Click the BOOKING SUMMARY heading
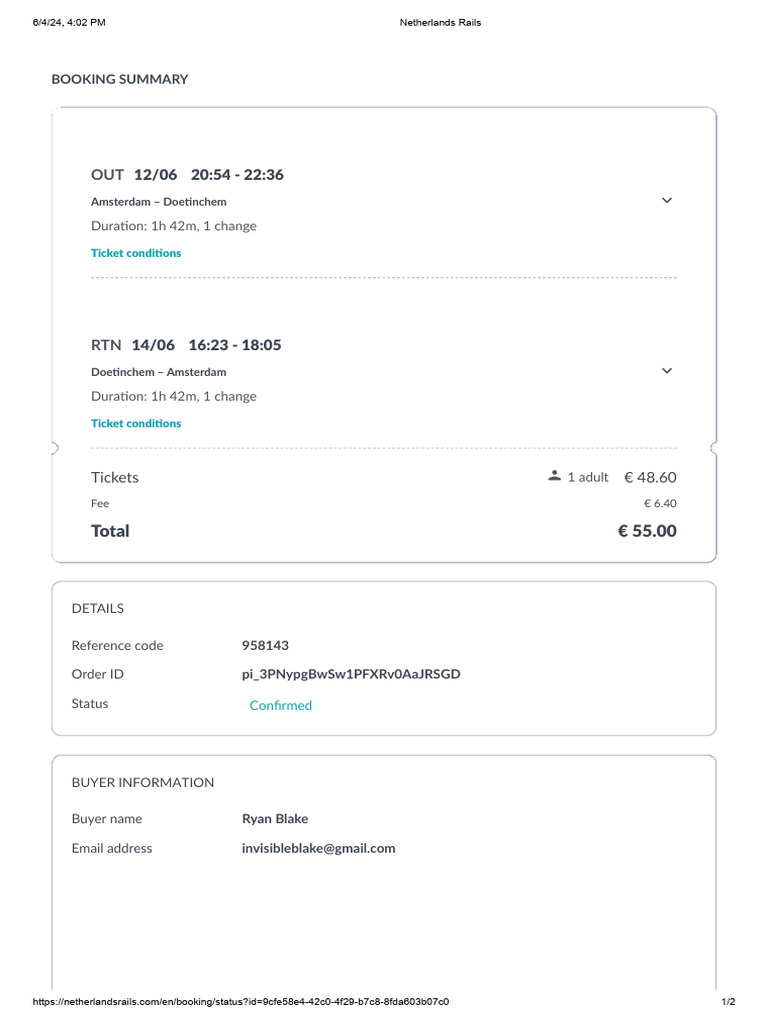This screenshot has width=768, height=1024. coord(120,79)
